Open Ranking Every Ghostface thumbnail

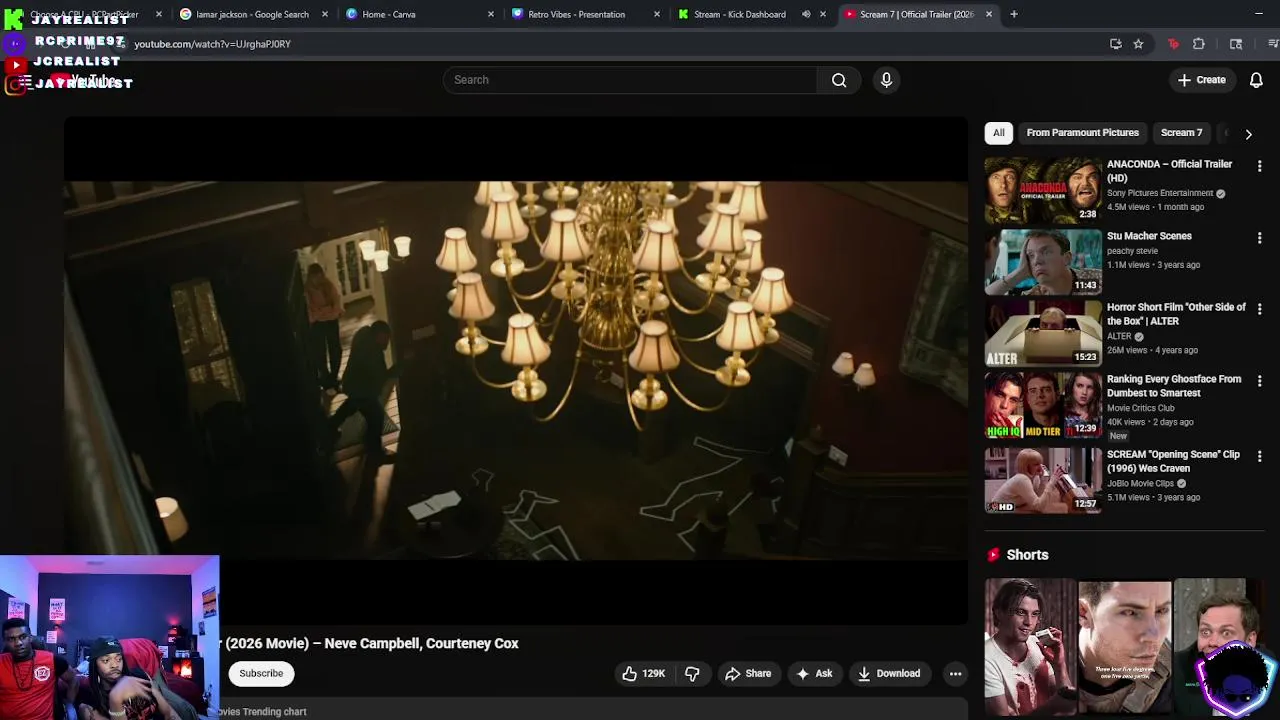1043,405
